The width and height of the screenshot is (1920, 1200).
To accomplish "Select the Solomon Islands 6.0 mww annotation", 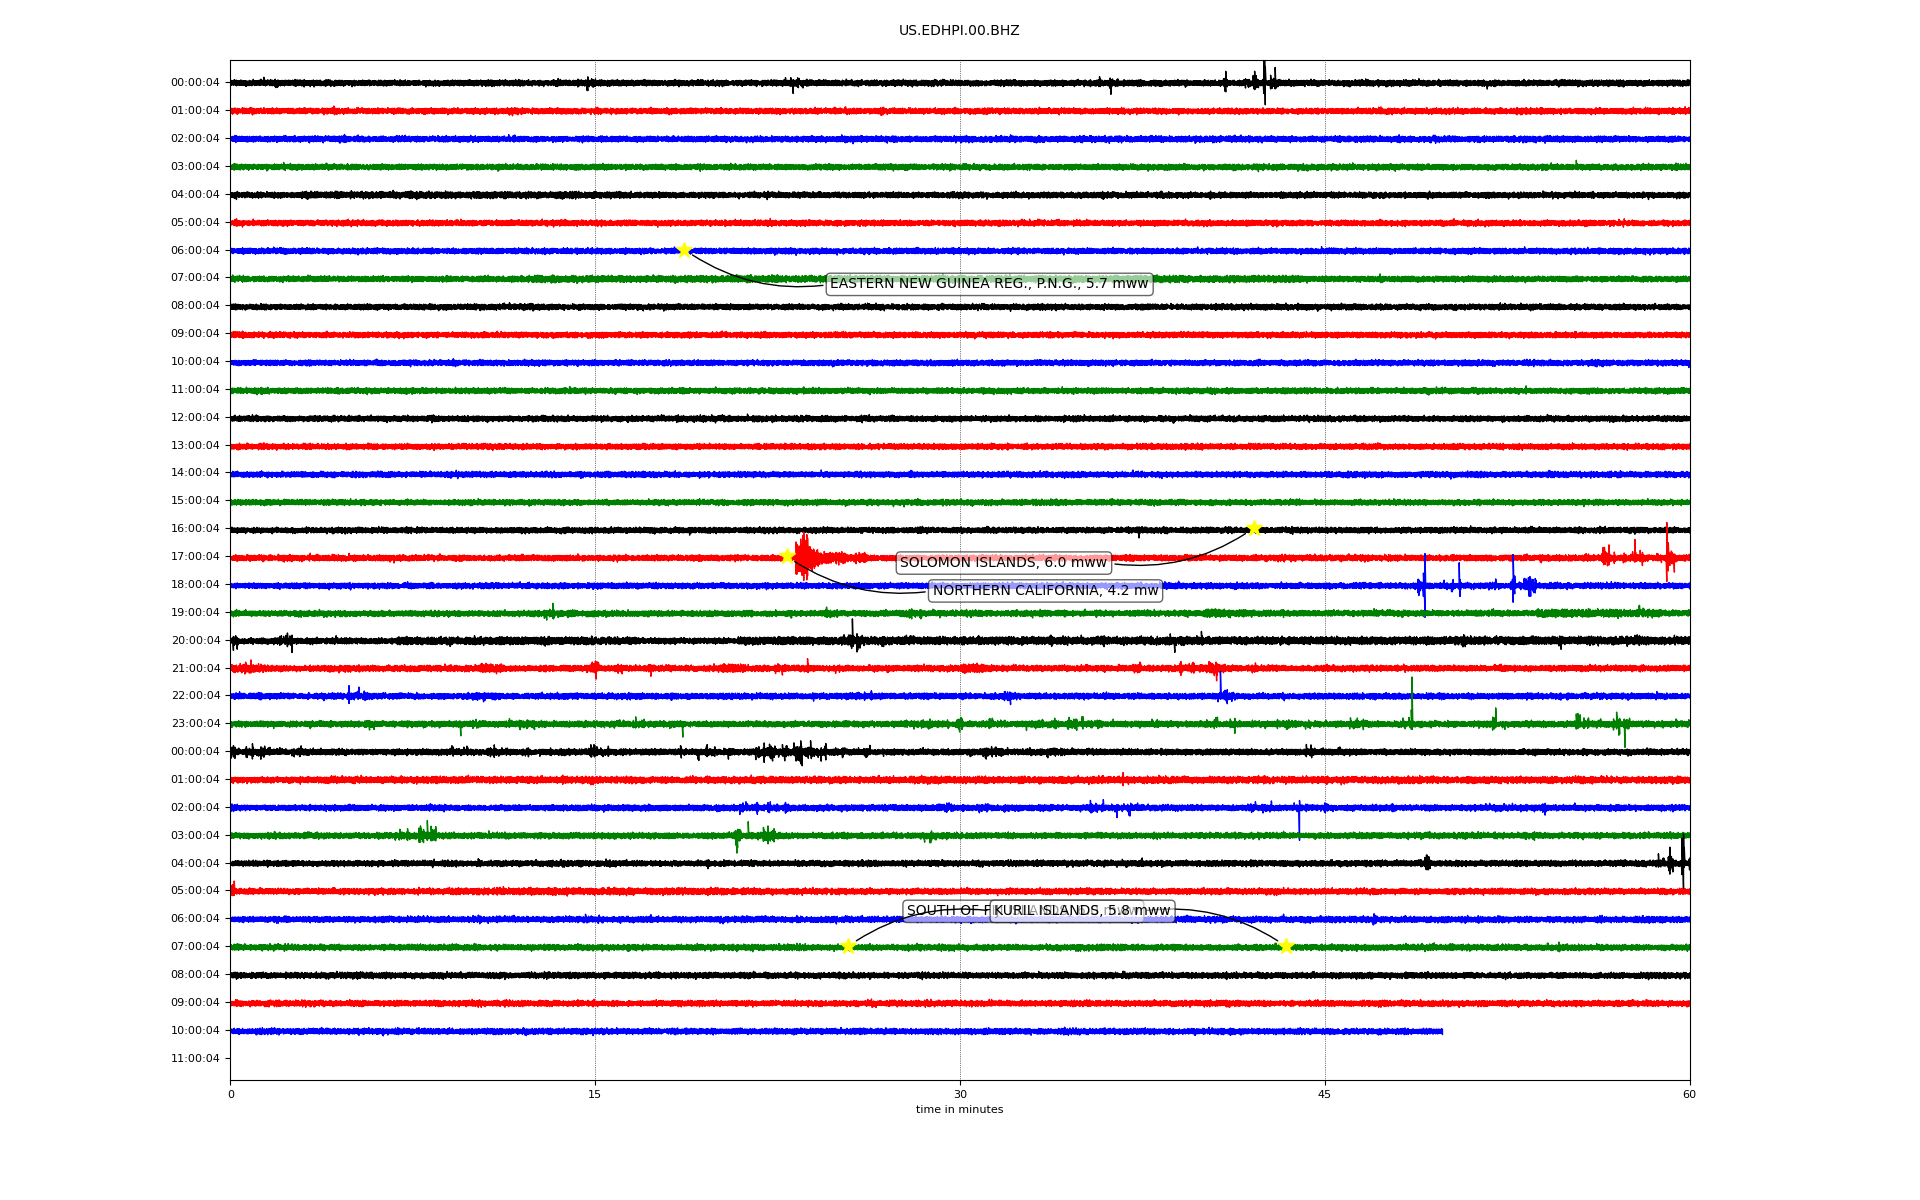I will pyautogui.click(x=1003, y=563).
